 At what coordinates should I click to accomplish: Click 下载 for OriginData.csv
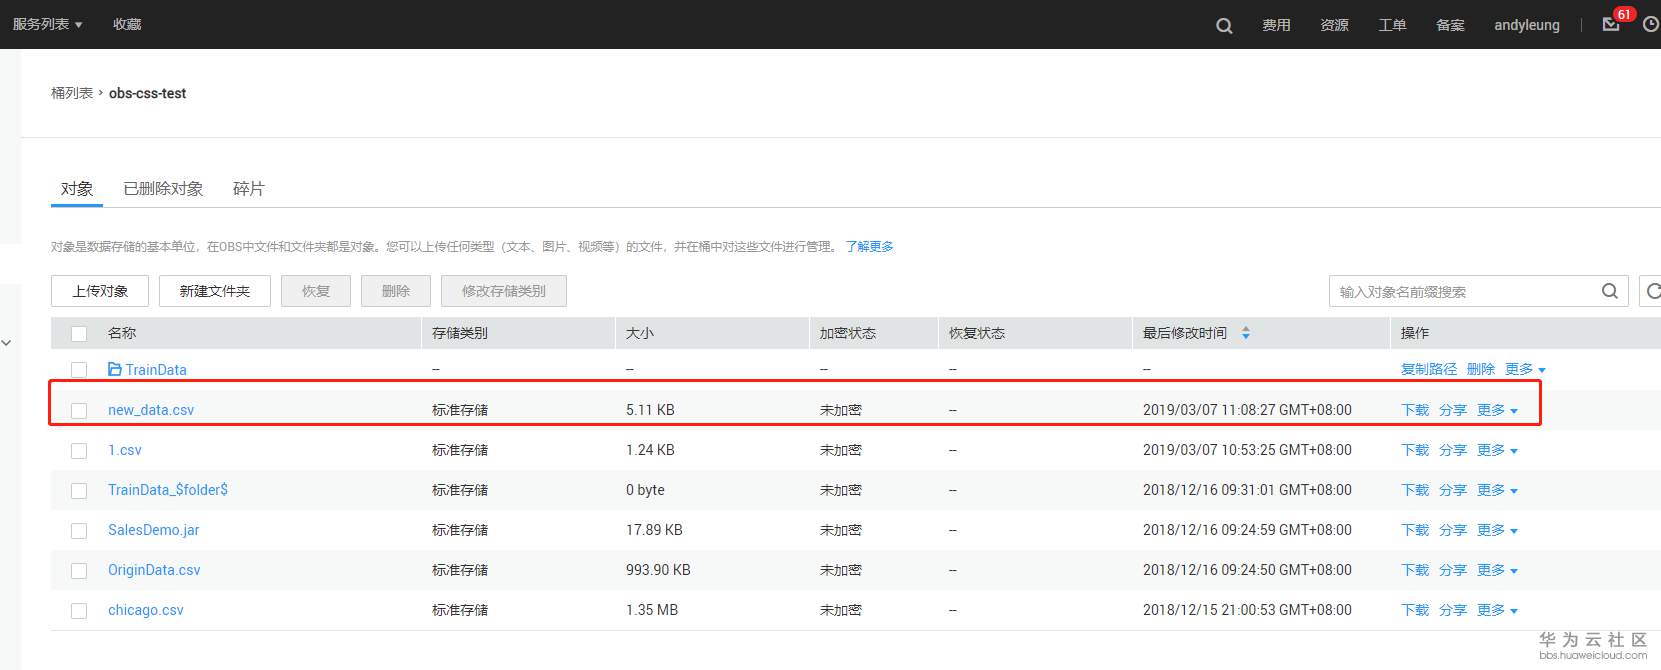pos(1415,570)
